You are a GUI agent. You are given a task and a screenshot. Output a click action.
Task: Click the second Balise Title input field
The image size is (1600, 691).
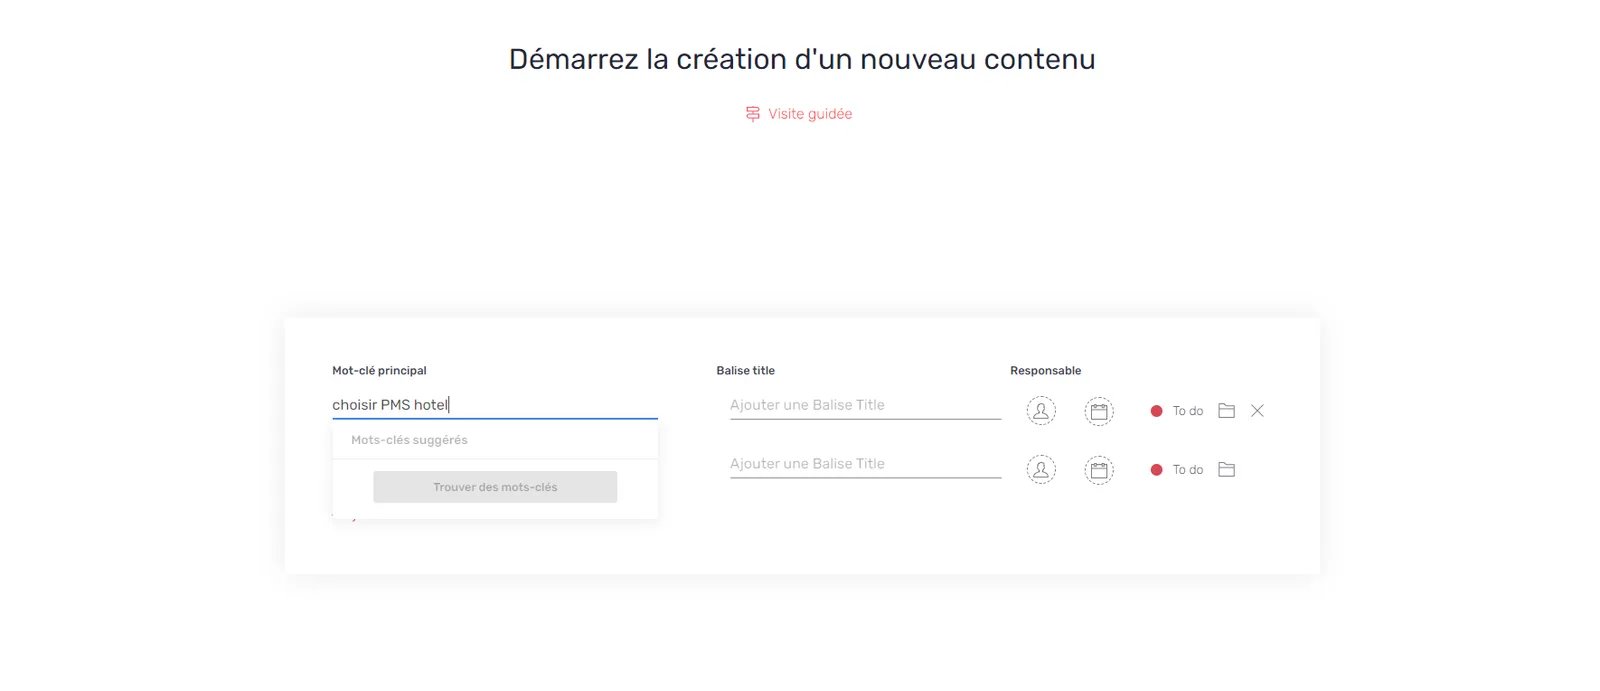coord(865,464)
